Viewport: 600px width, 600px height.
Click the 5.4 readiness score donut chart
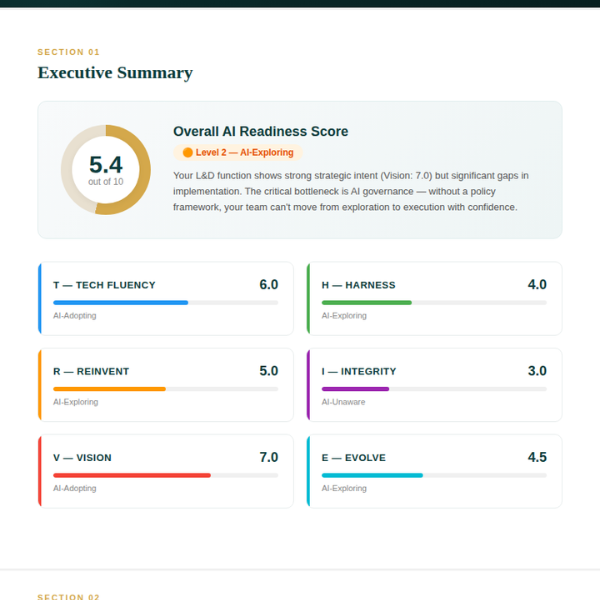[x=106, y=170]
